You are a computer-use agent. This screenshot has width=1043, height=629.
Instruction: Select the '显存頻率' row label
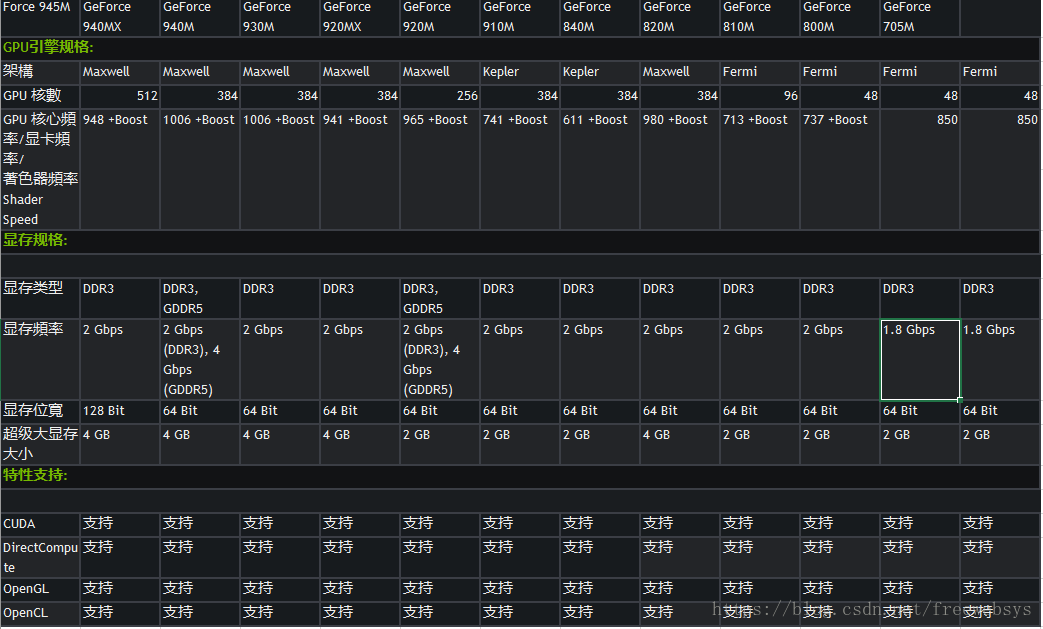pos(40,359)
